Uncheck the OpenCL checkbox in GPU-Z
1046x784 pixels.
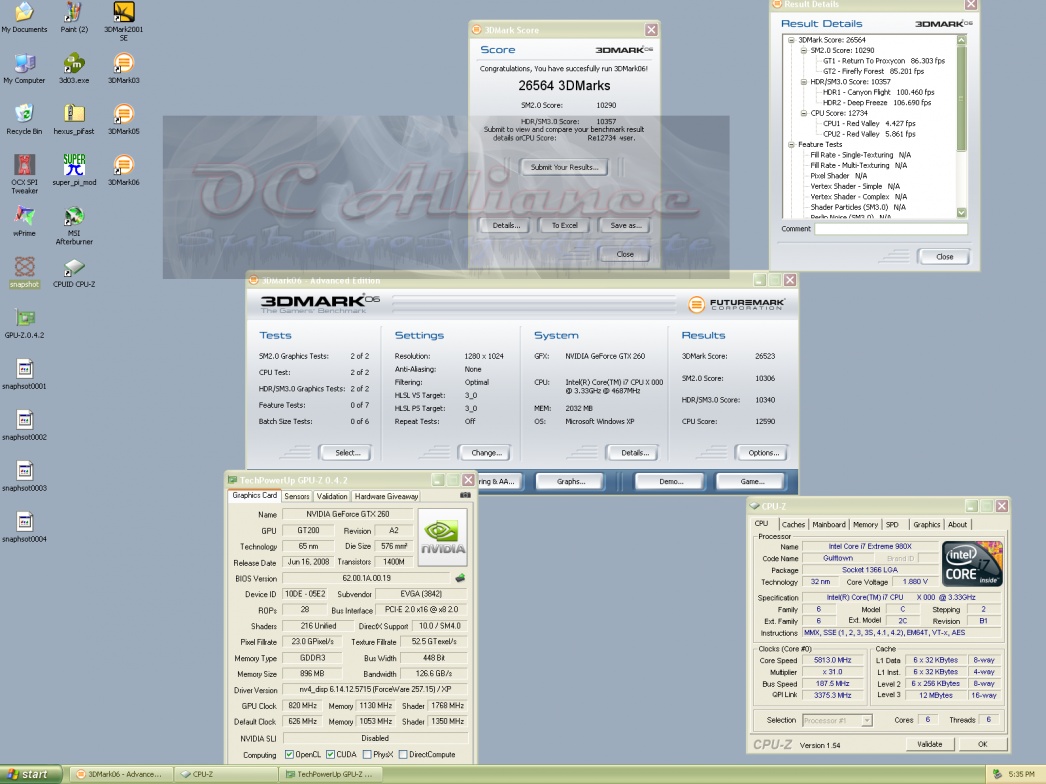pos(289,754)
